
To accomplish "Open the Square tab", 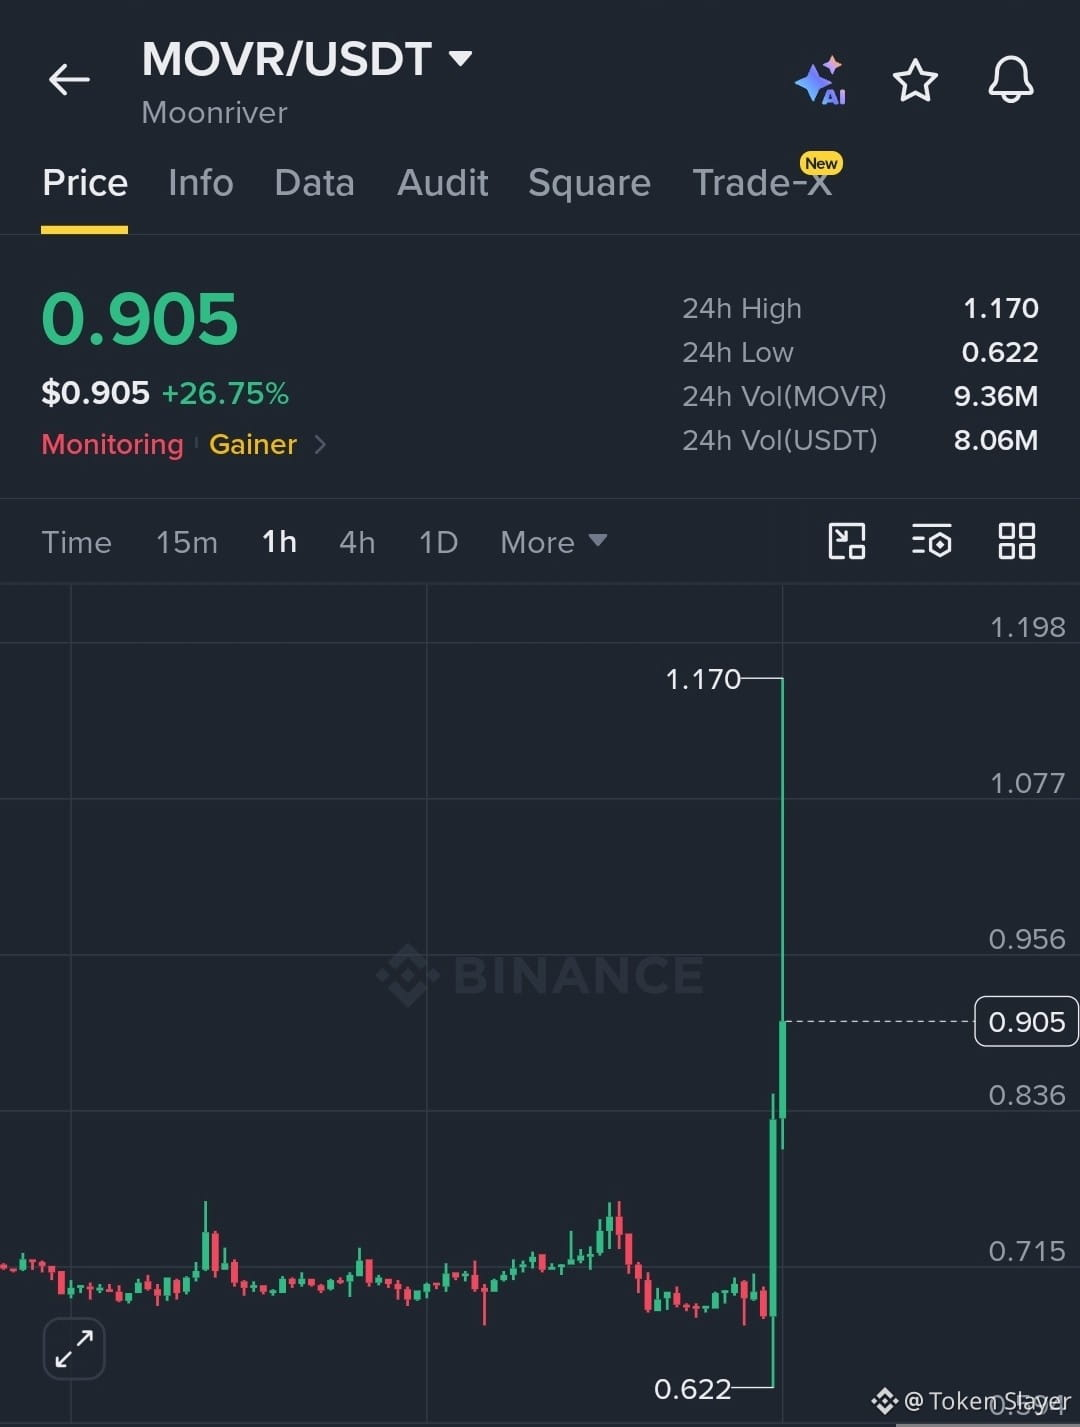I will coord(589,183).
